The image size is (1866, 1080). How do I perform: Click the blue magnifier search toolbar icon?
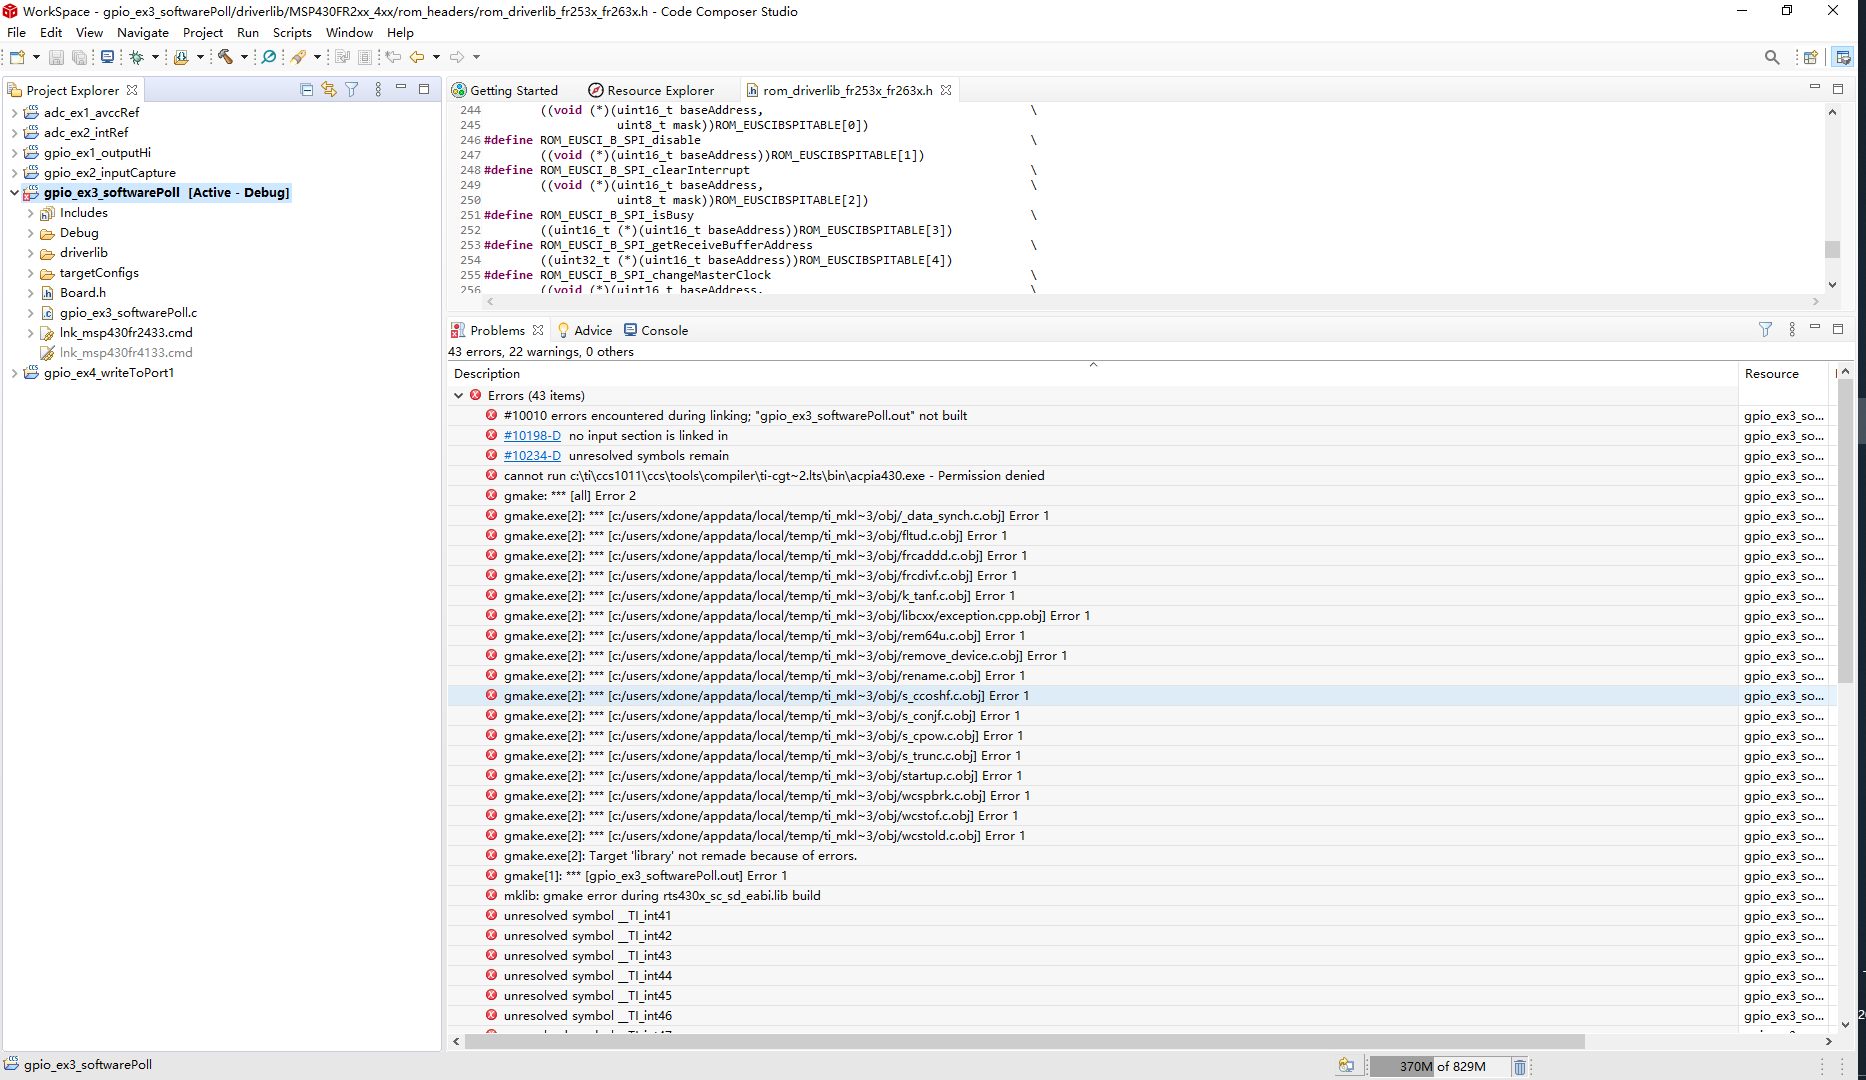pyautogui.click(x=269, y=57)
